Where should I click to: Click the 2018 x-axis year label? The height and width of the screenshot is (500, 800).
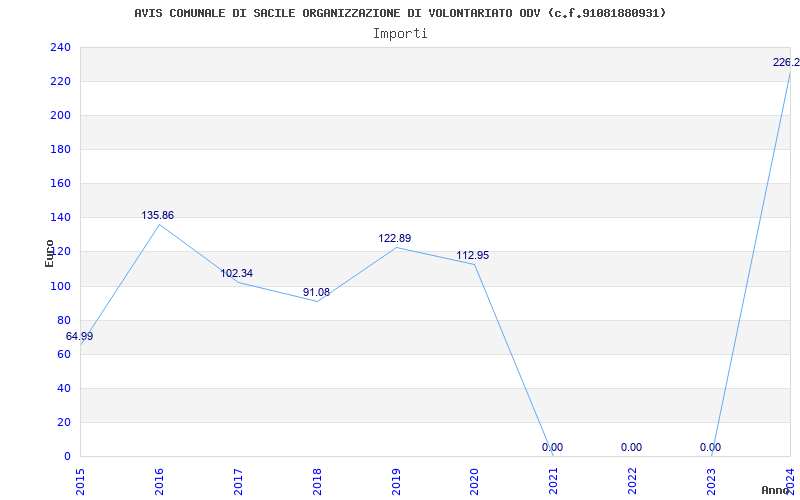[317, 482]
